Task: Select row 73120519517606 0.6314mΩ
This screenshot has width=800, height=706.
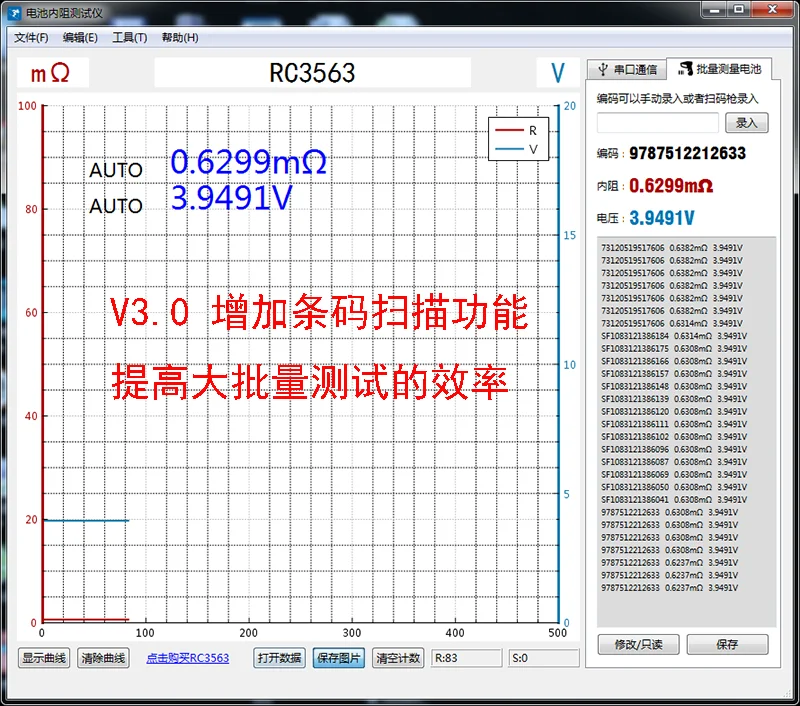Action: tap(672, 323)
